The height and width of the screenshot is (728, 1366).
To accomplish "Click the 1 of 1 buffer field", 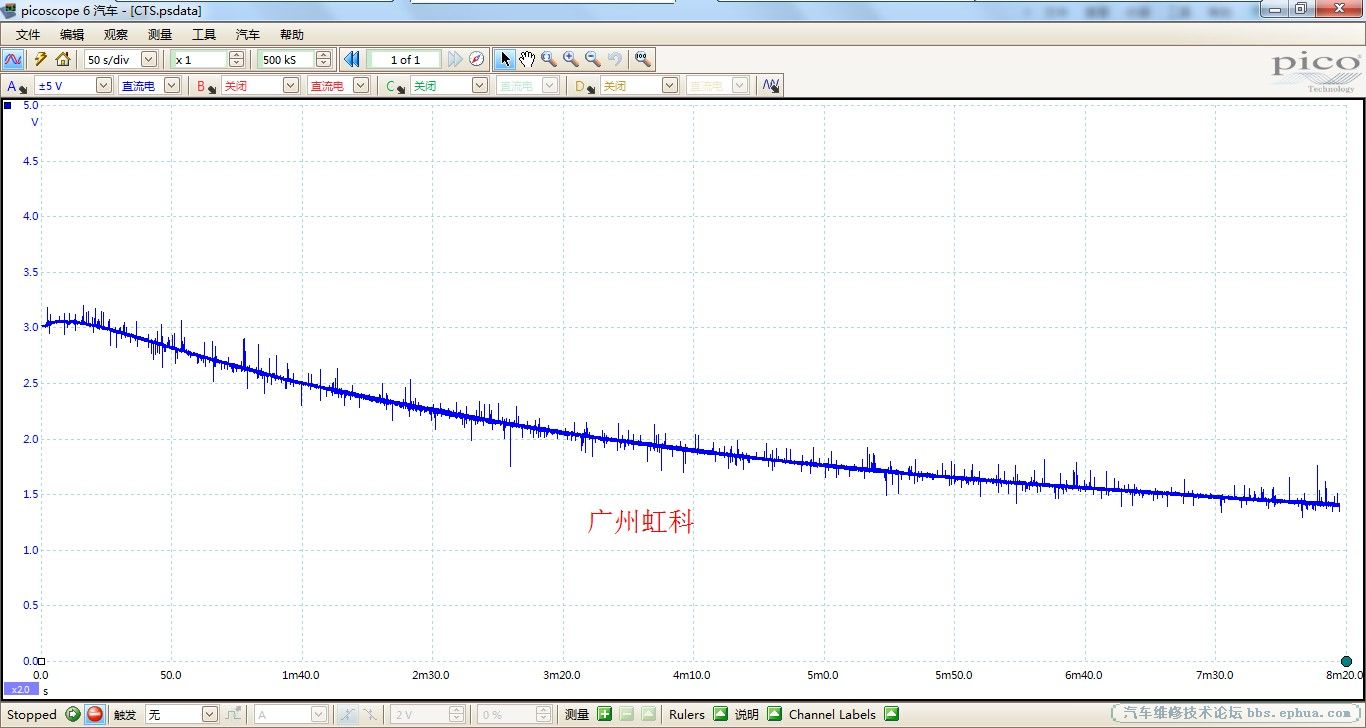I will (405, 59).
